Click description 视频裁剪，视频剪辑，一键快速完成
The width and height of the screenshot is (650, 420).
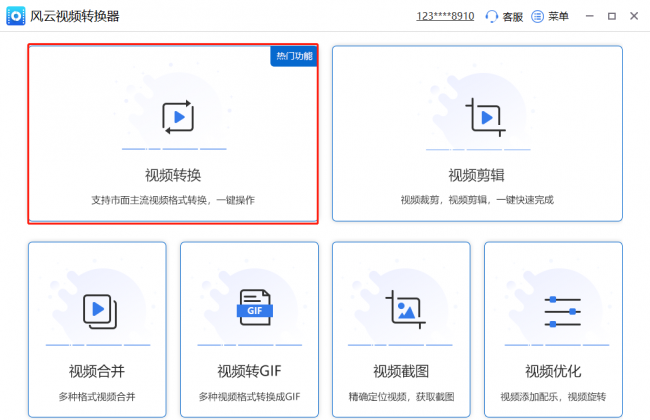coord(477,200)
